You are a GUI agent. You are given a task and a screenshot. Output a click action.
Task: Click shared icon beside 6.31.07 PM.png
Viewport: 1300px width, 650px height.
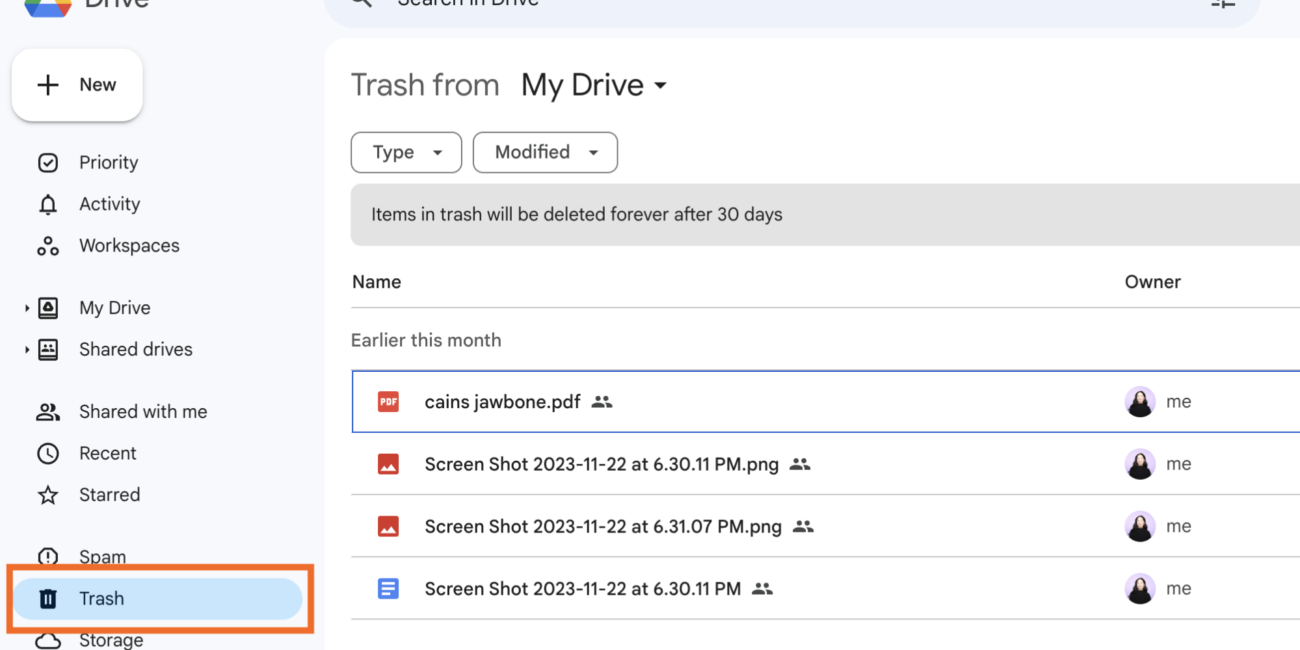(x=803, y=526)
